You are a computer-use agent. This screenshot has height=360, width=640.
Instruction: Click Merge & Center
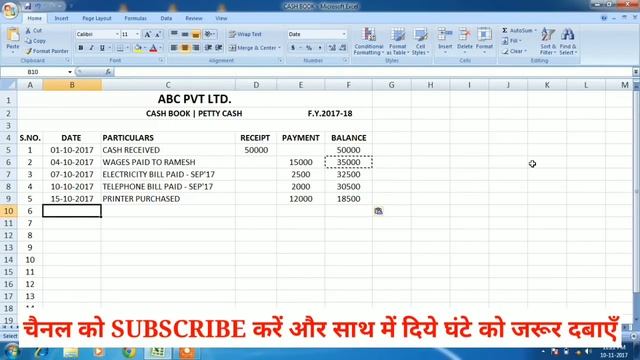[x=255, y=48]
